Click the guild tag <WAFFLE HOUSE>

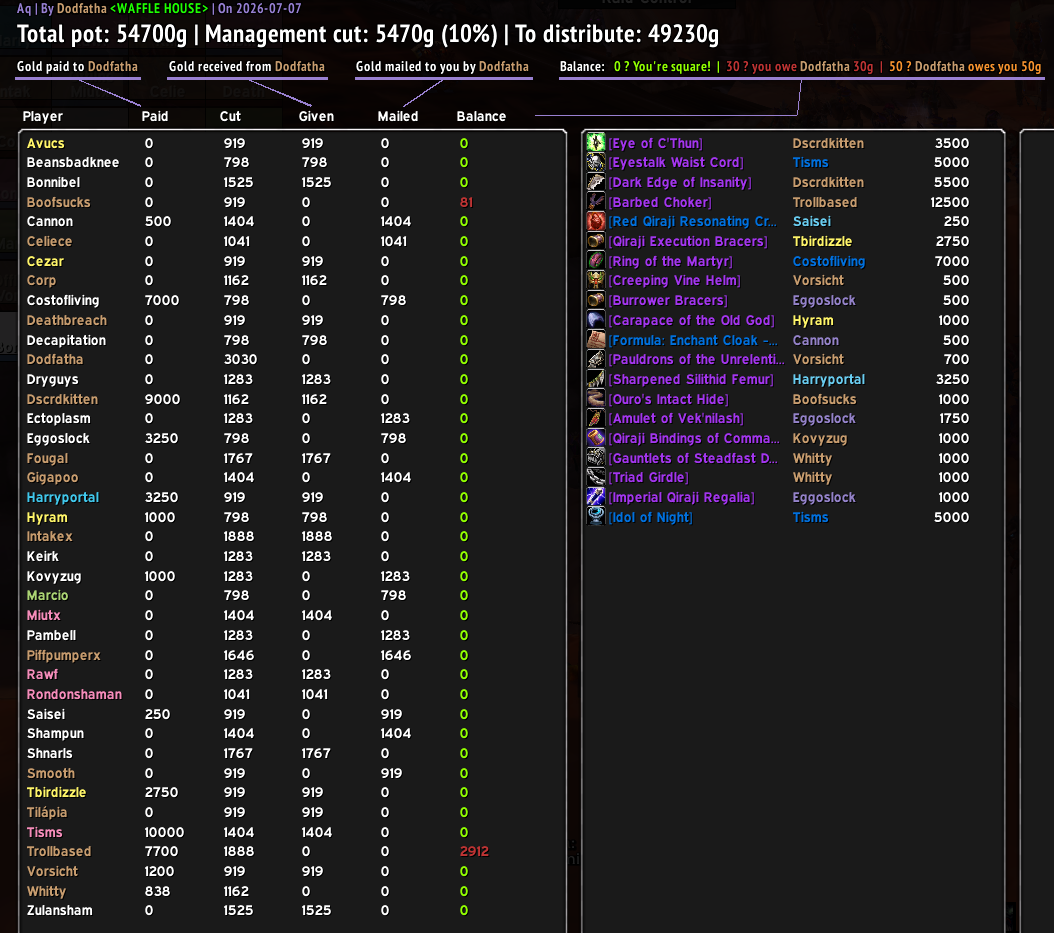tap(159, 8)
